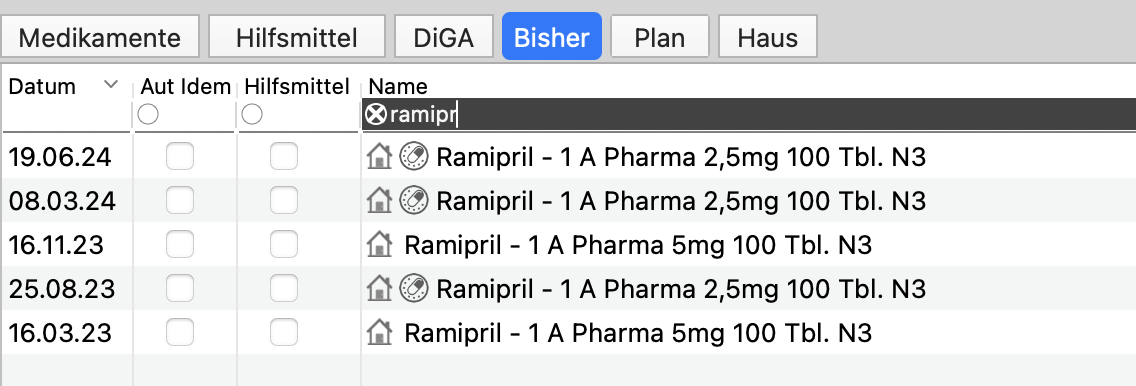Switch to the Medikamente tab

[100, 38]
